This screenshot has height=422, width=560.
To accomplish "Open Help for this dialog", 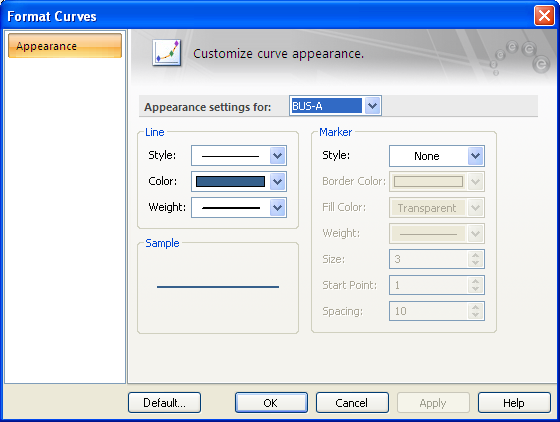I will click(x=514, y=403).
